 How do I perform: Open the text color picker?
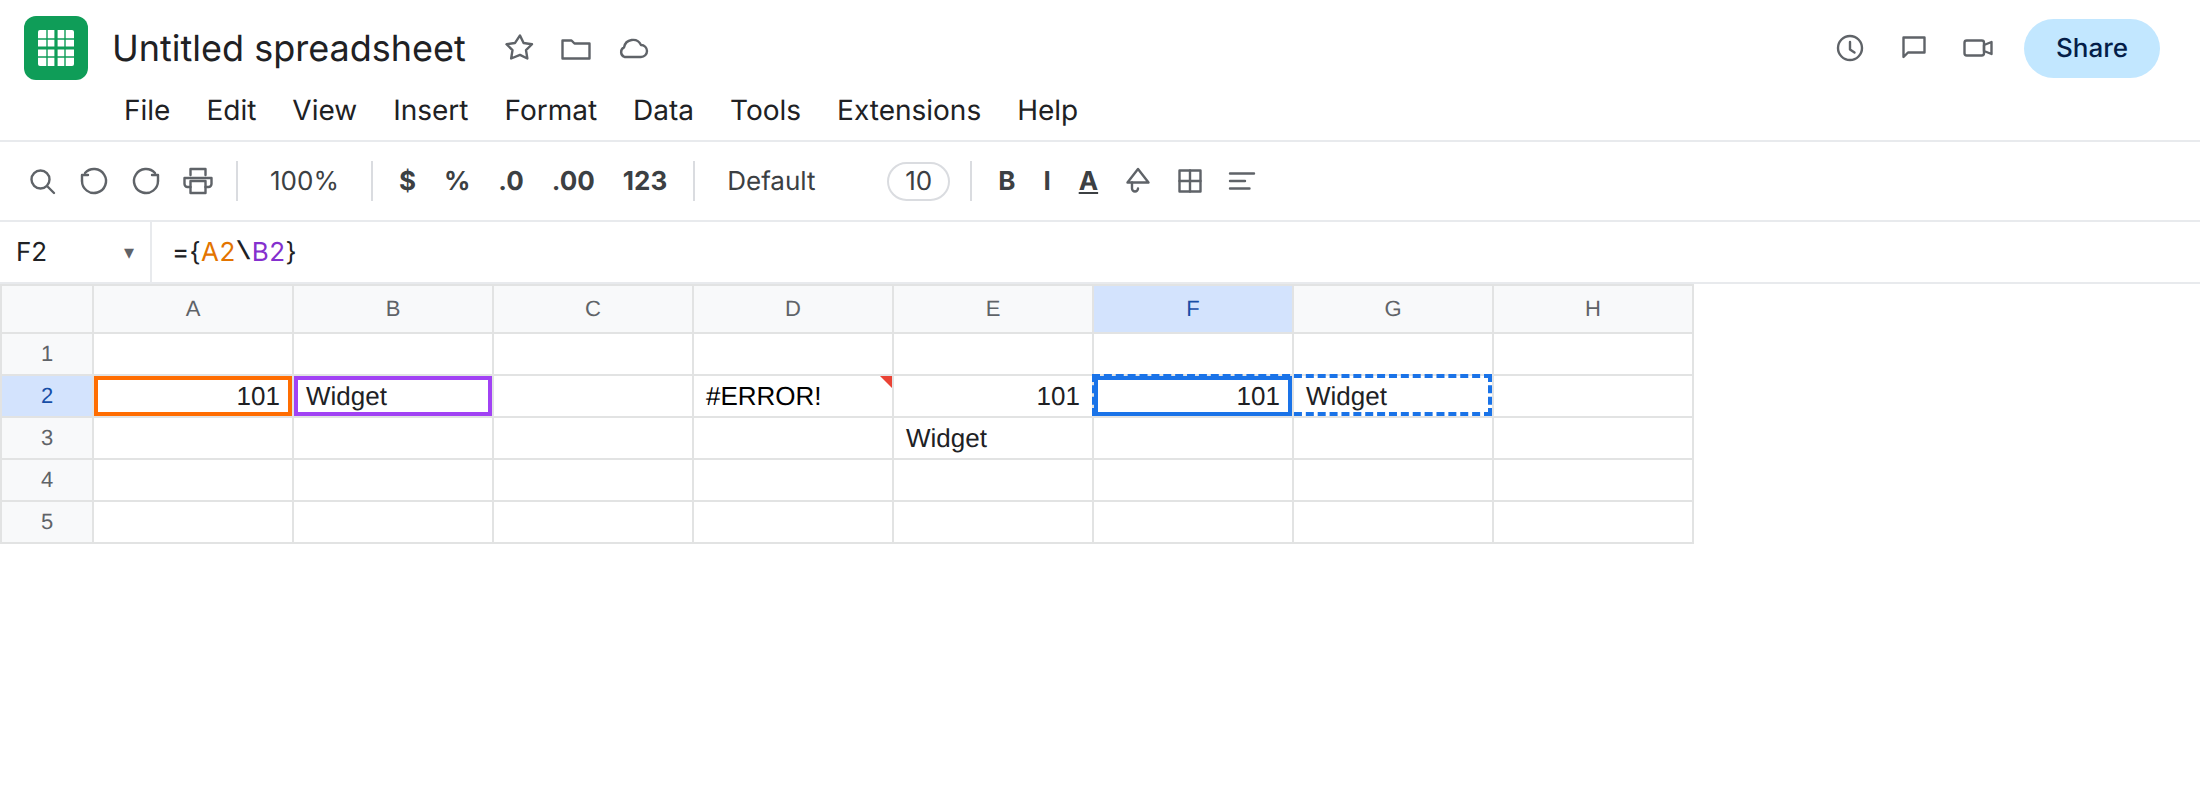click(x=1089, y=181)
